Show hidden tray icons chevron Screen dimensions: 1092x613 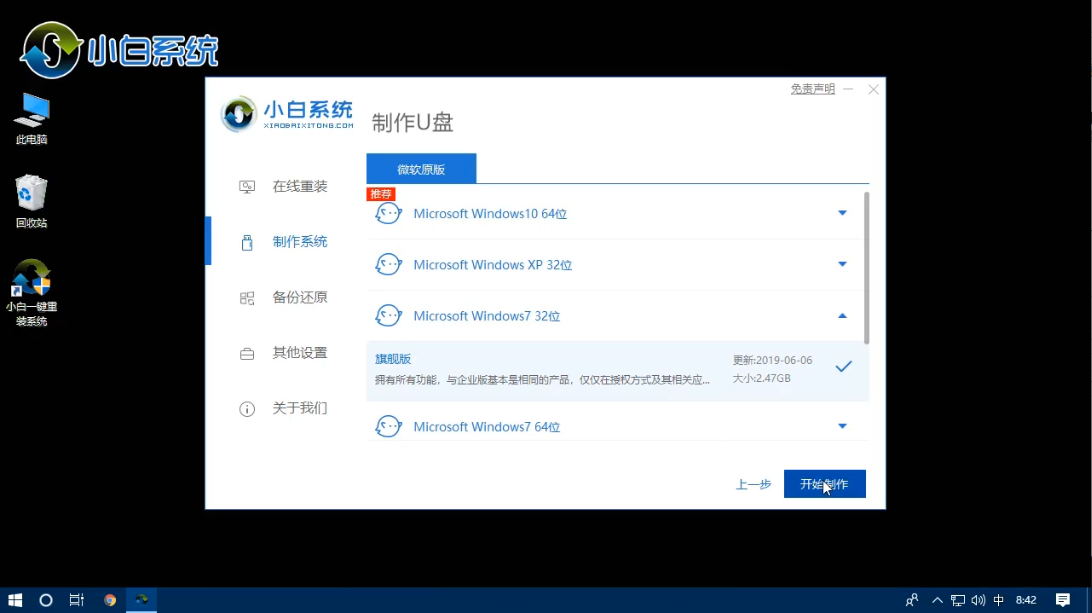[937, 600]
